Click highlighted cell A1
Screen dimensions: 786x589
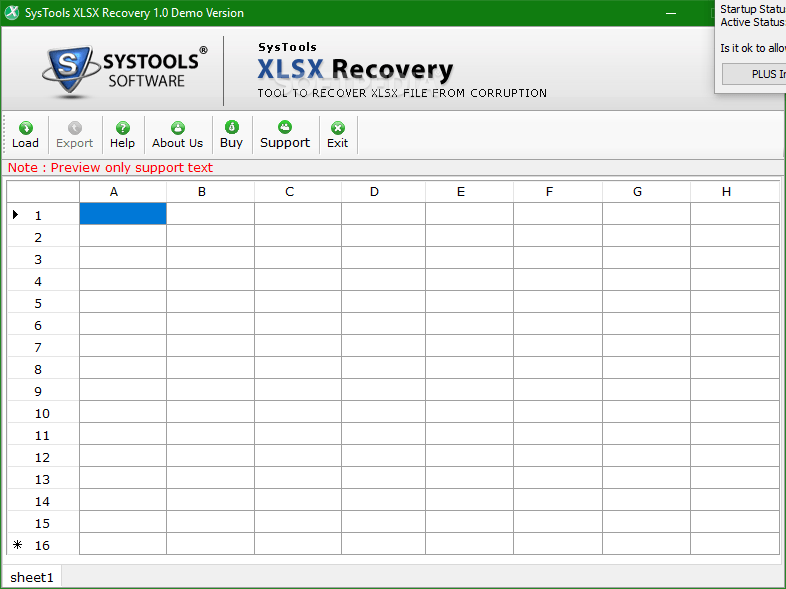(x=123, y=214)
